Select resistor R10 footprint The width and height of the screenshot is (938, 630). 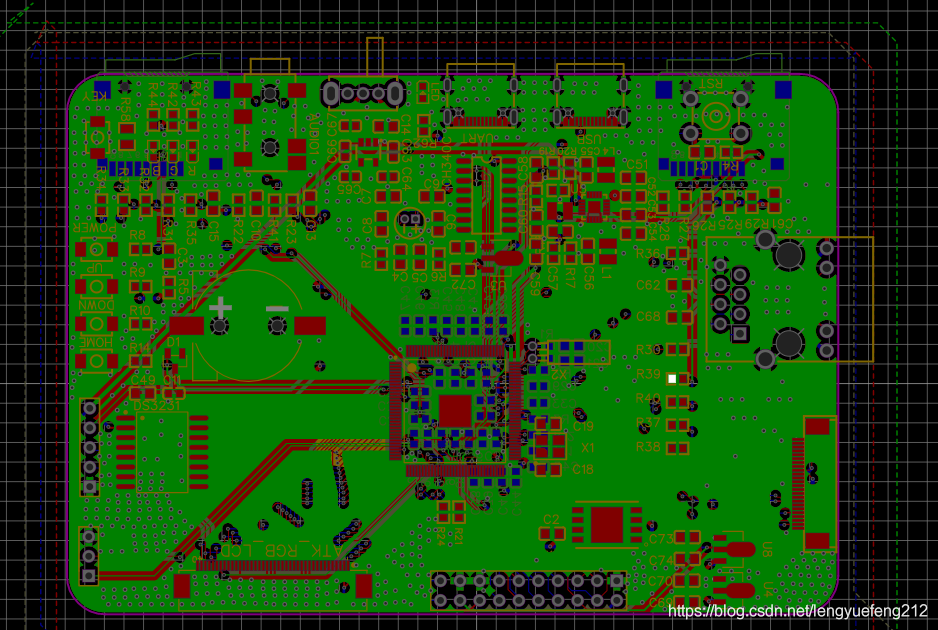tap(141, 324)
